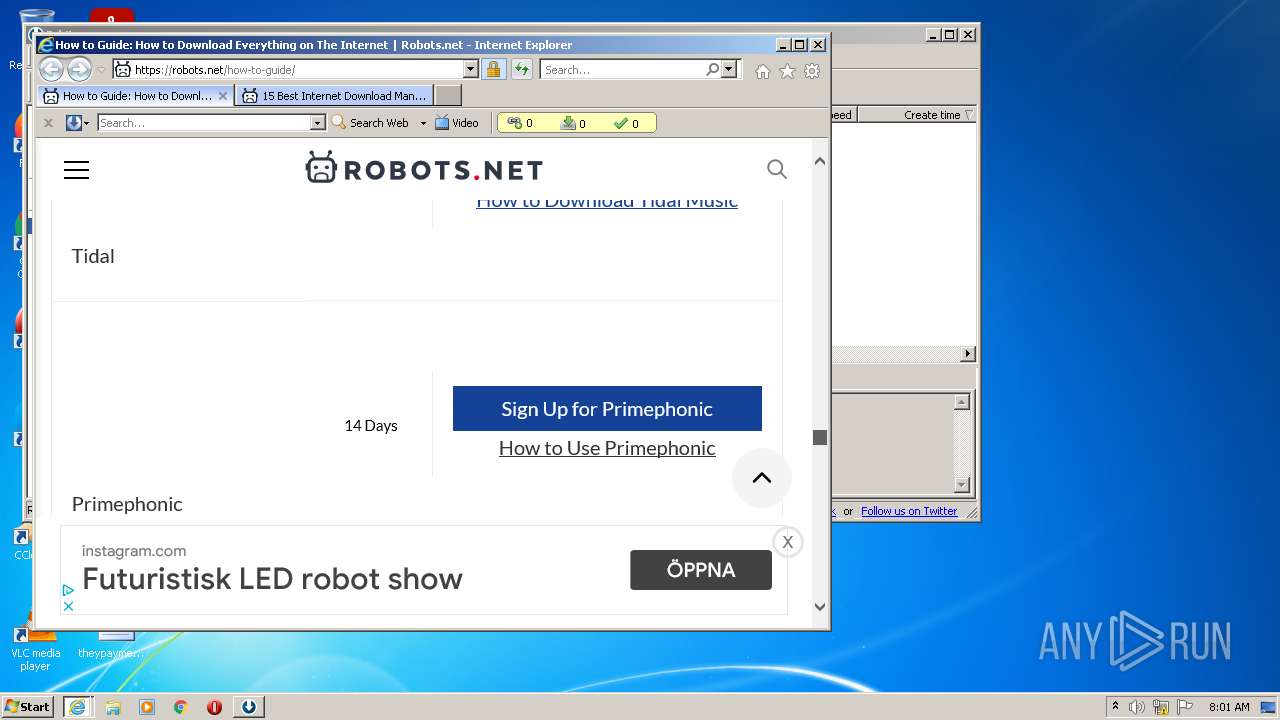This screenshot has width=1280, height=720.
Task: Switch to 15 Best Internet Download Manager tab
Action: 334,96
